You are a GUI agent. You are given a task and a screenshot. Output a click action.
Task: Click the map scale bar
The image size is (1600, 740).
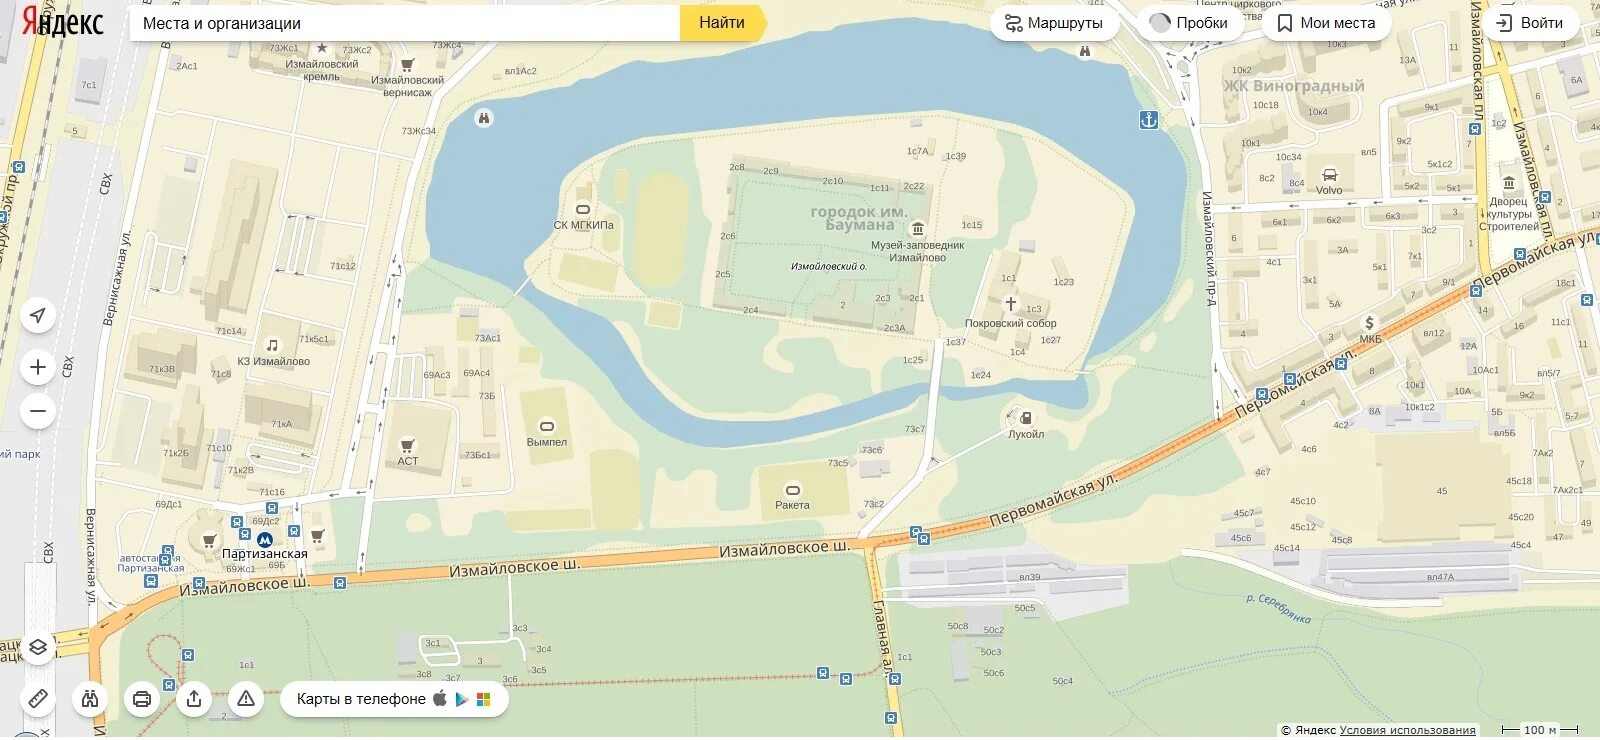pos(1539,730)
